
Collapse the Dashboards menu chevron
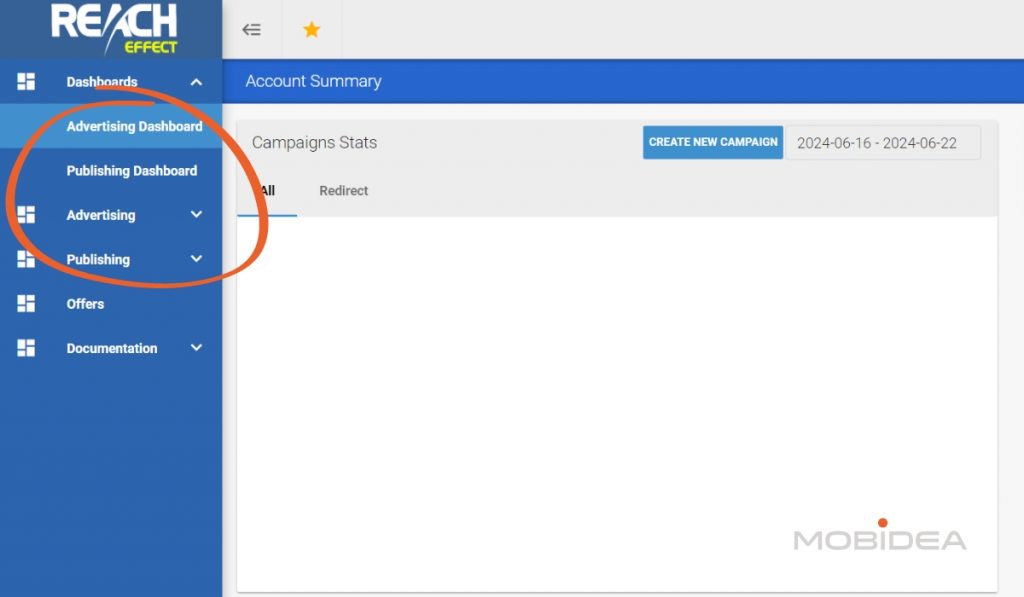point(196,82)
